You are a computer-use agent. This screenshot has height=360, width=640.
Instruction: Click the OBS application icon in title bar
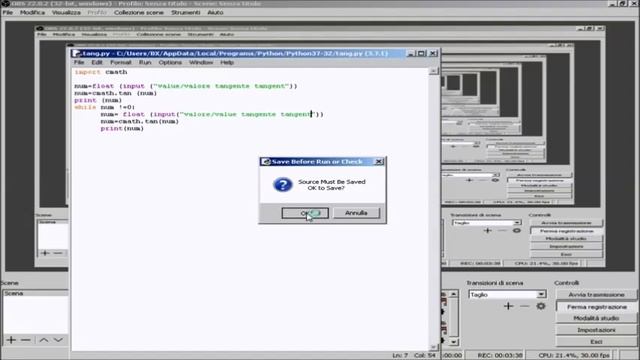[5, 4]
